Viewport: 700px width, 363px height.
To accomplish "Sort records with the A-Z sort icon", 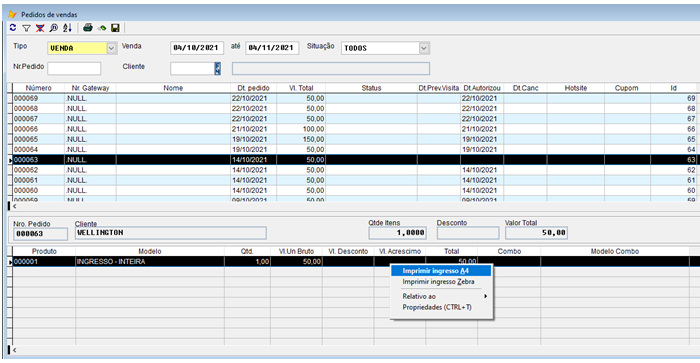I will (x=67, y=28).
